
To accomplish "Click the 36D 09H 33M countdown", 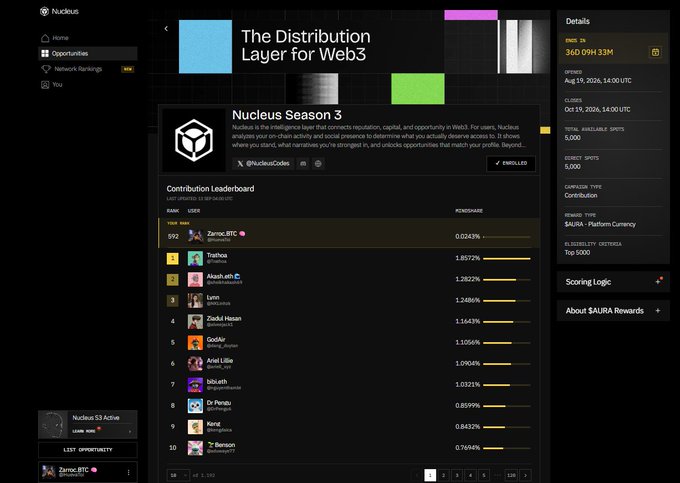I will tap(589, 52).
